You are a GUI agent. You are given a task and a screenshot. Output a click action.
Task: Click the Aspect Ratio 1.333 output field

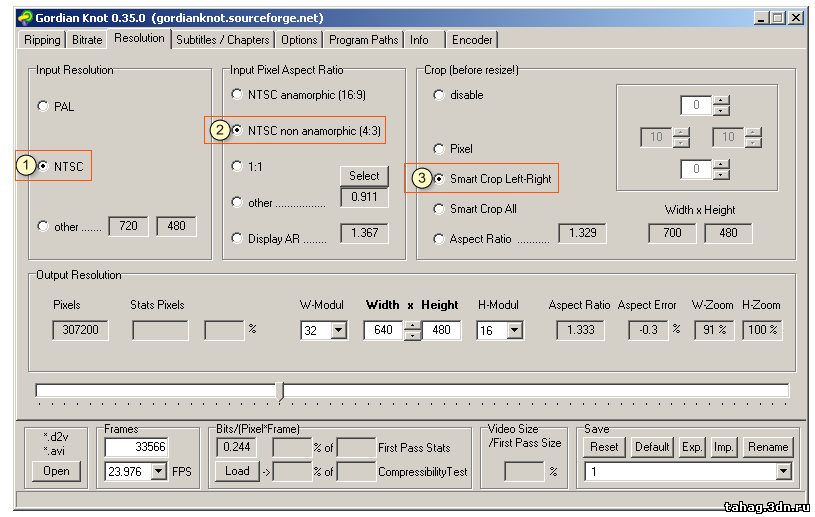click(581, 330)
